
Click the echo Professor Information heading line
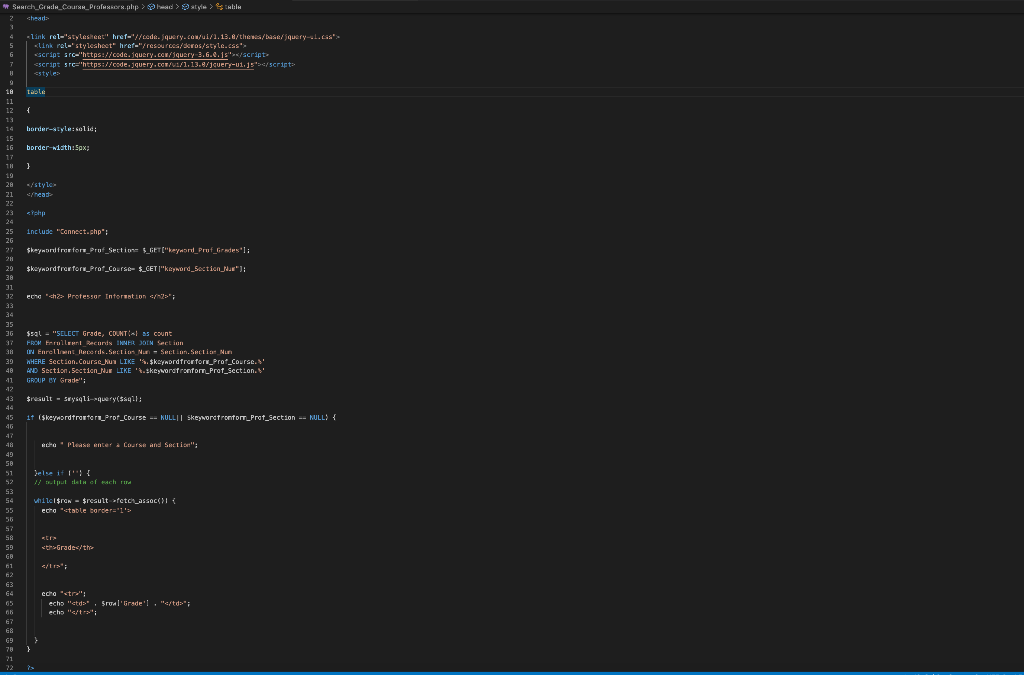[101, 296]
